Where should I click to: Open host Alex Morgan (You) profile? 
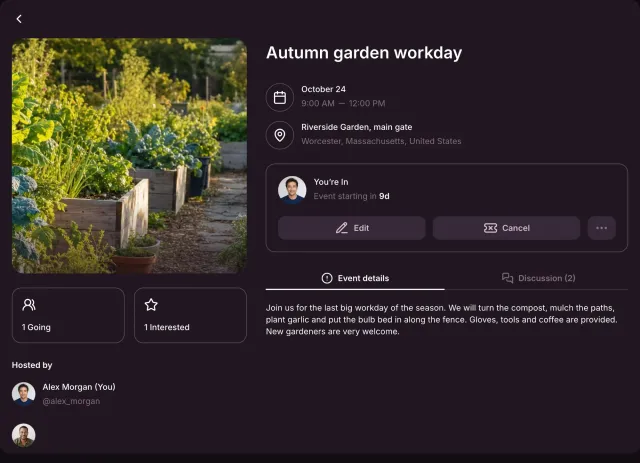point(79,387)
